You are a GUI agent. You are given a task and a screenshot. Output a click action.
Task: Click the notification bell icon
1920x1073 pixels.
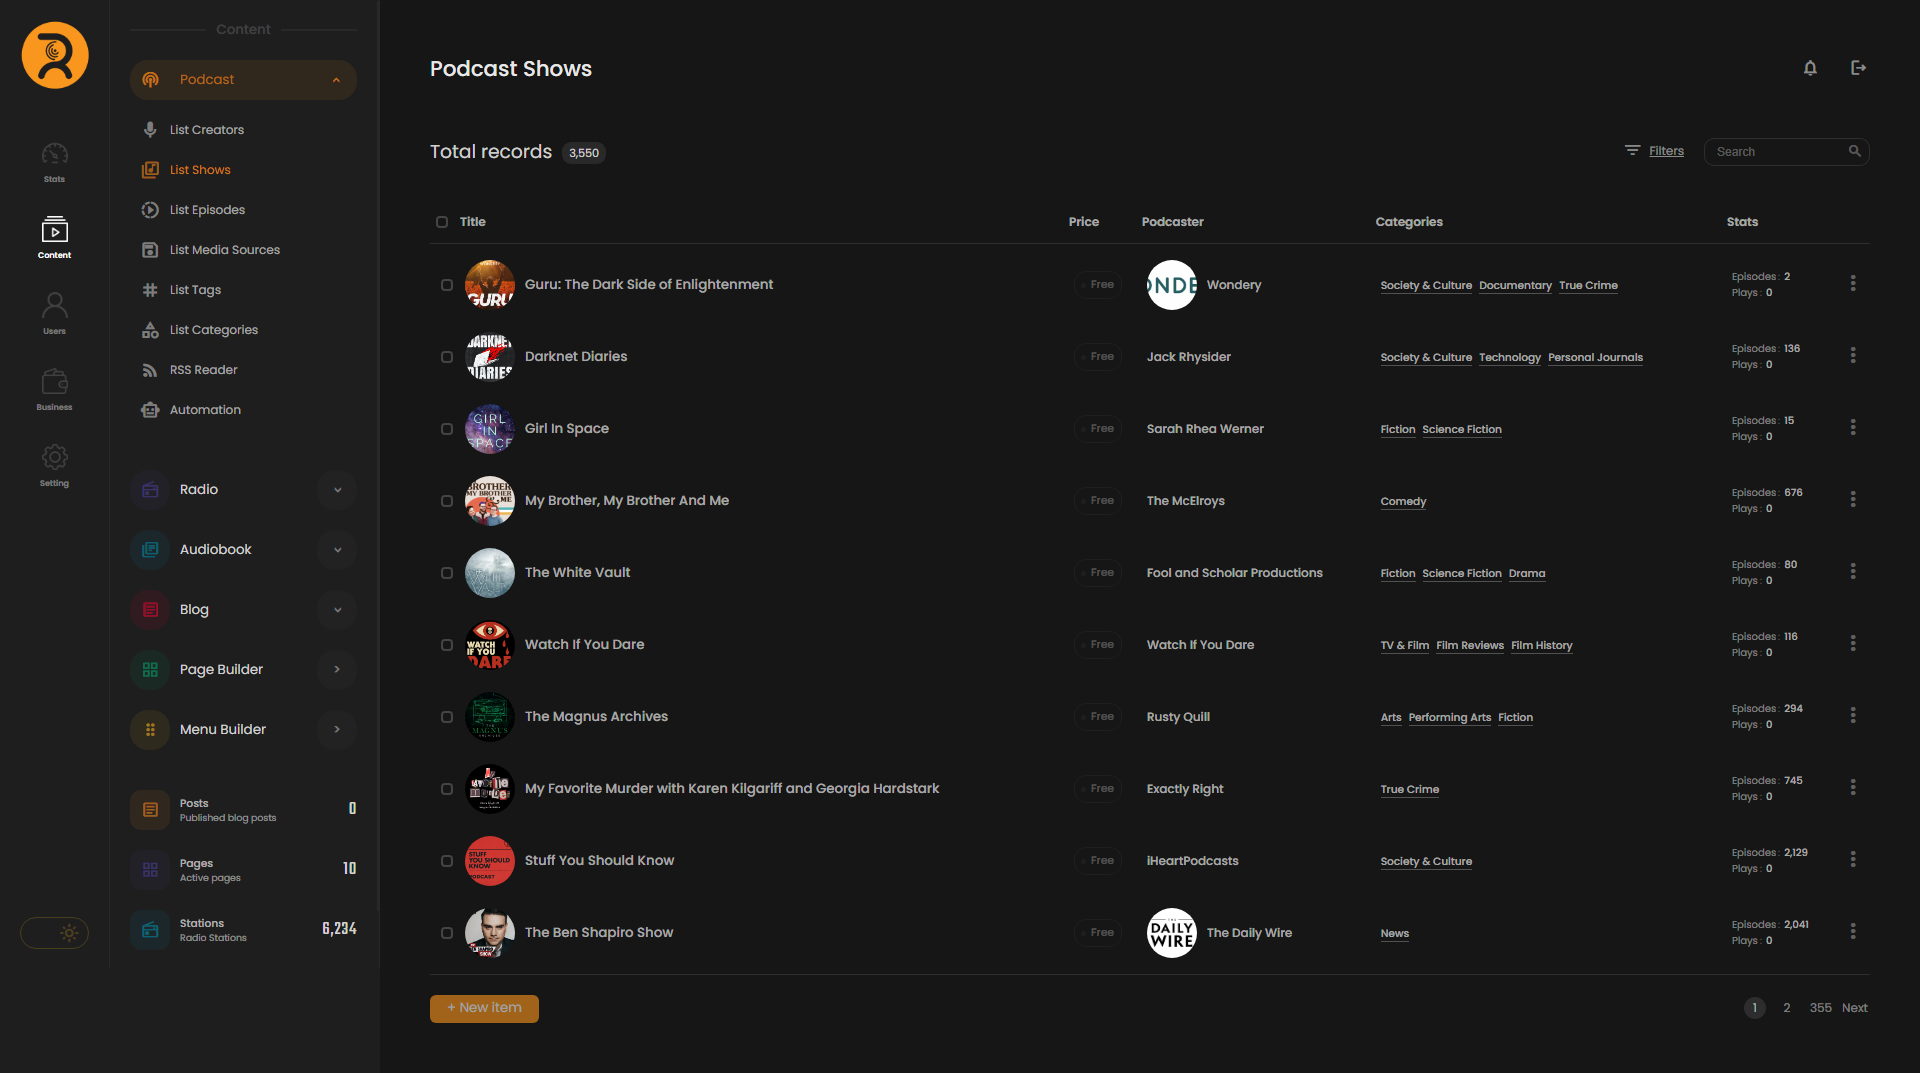tap(1810, 68)
